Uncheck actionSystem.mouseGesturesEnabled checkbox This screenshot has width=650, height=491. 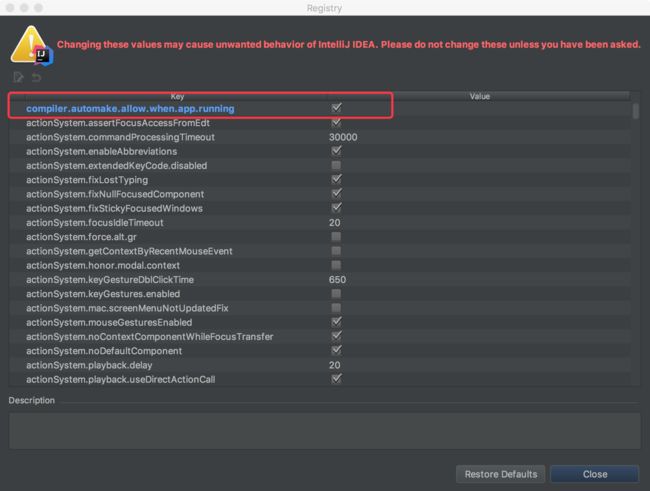[x=336, y=322]
